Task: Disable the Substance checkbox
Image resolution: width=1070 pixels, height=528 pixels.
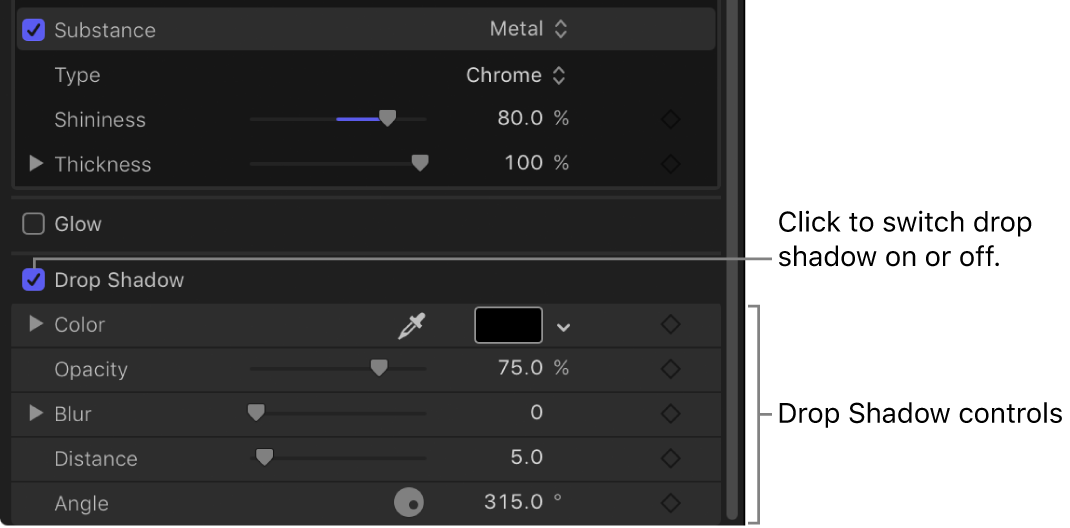Action: (x=34, y=30)
